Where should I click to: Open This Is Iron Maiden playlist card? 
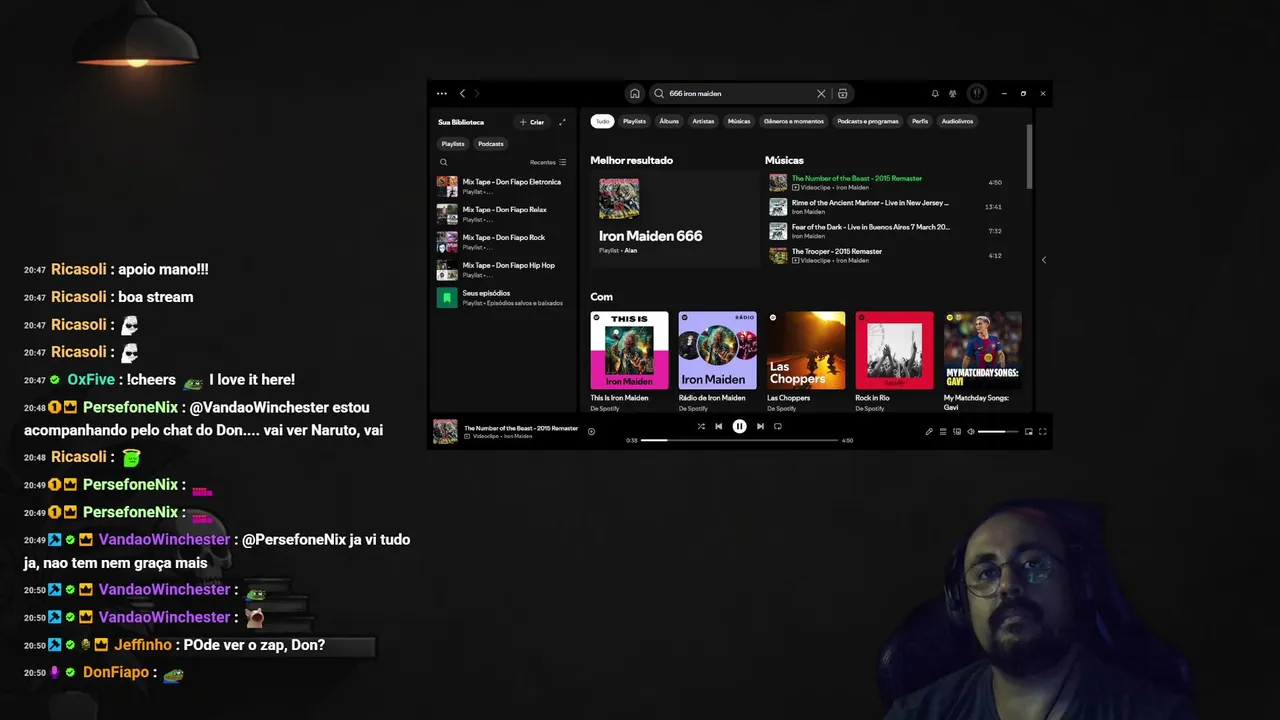click(x=629, y=361)
